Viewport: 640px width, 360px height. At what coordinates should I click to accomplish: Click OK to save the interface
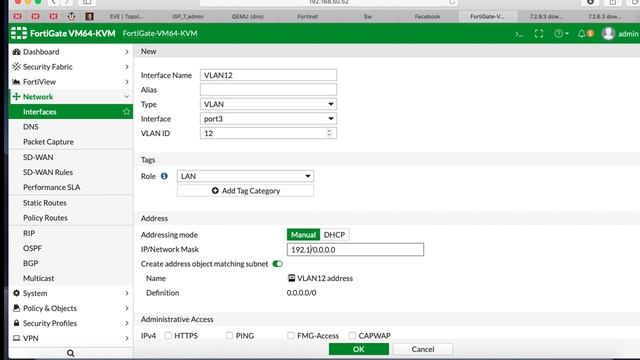(359, 349)
